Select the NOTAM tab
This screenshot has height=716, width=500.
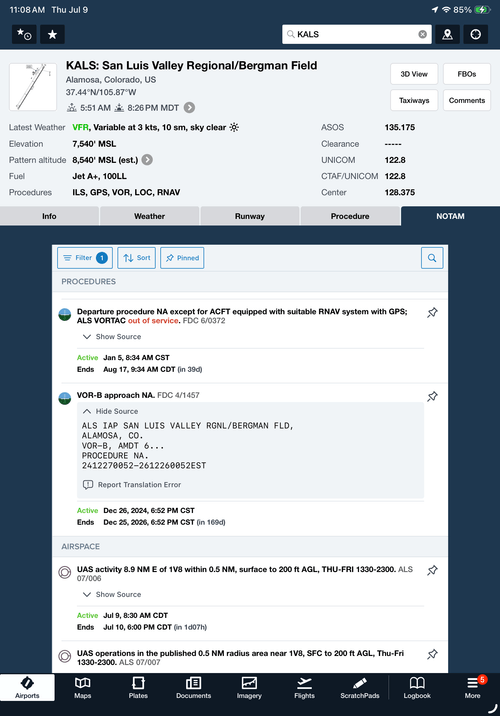[x=450, y=216]
